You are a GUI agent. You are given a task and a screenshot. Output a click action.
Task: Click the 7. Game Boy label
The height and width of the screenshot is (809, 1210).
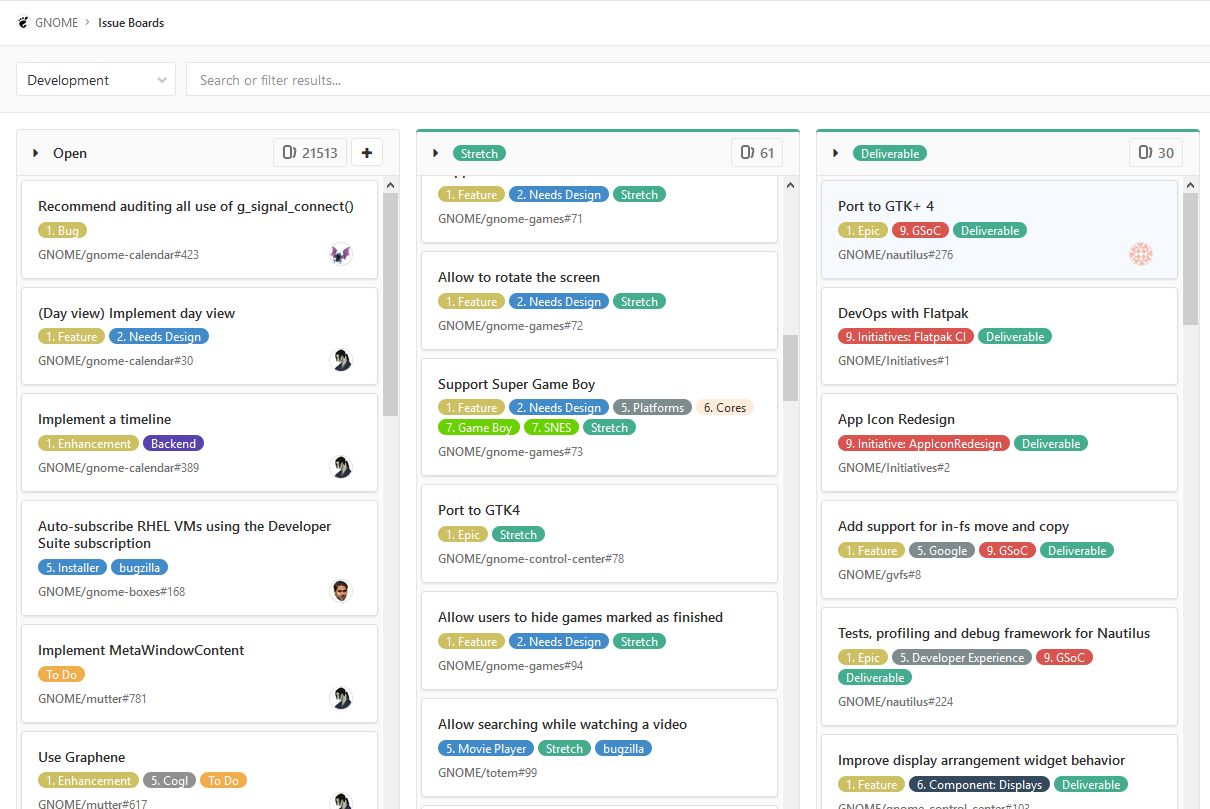click(479, 427)
